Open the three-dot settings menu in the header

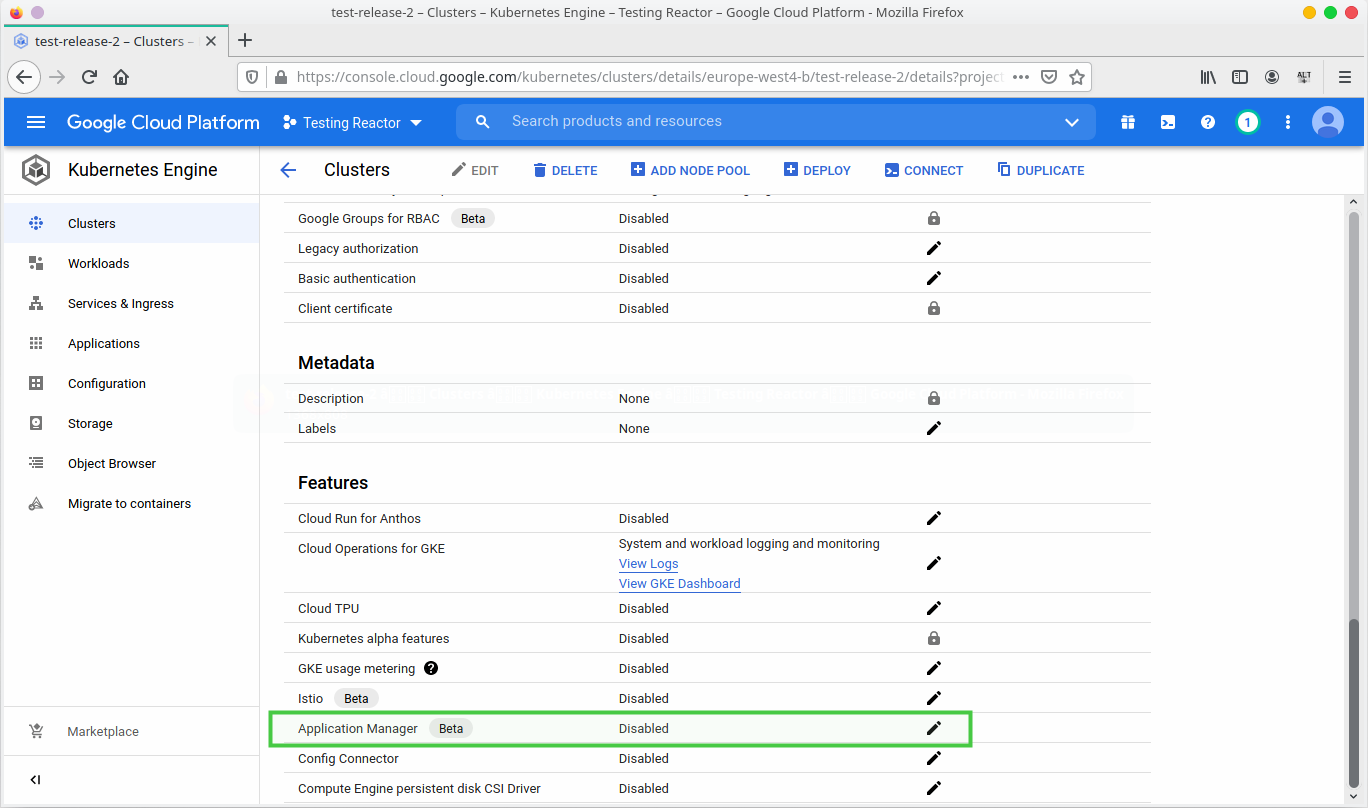(x=1288, y=122)
